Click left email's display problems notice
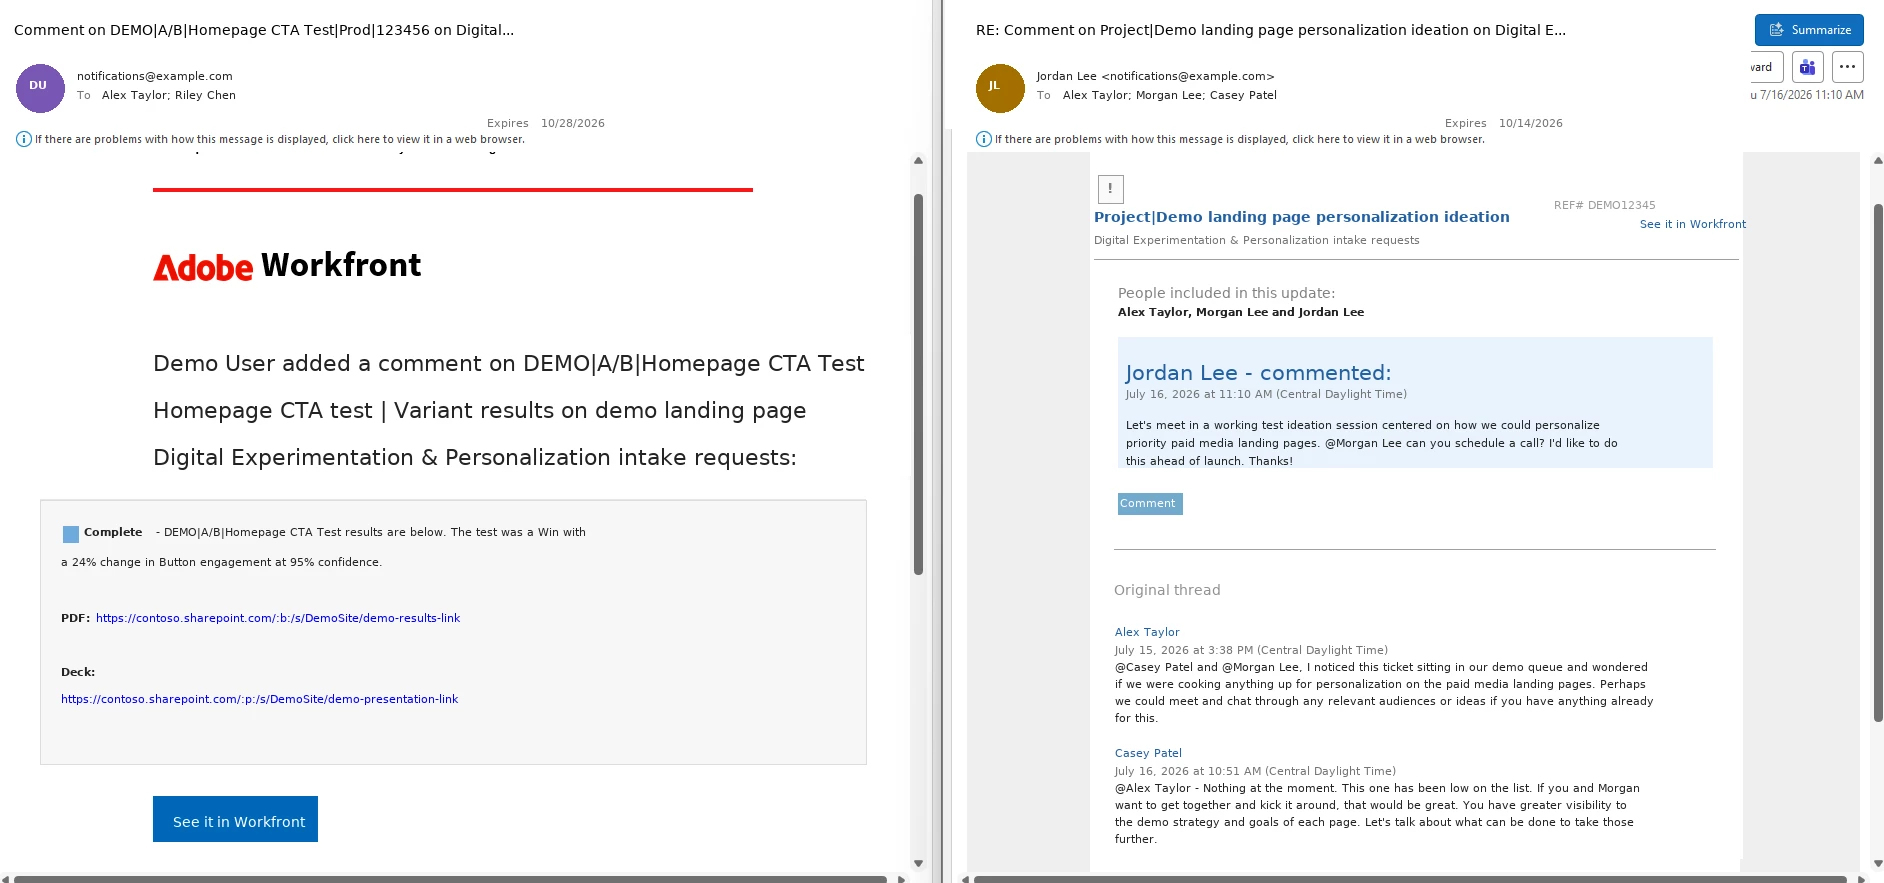The width and height of the screenshot is (1884, 883). pyautogui.click(x=280, y=139)
